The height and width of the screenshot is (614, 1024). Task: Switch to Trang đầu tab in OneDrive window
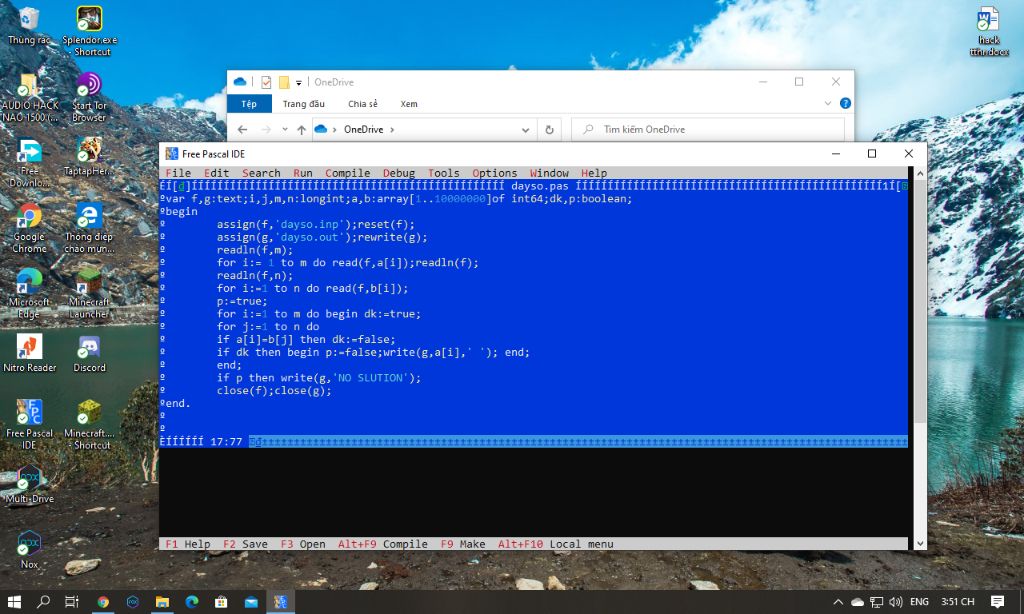point(303,104)
